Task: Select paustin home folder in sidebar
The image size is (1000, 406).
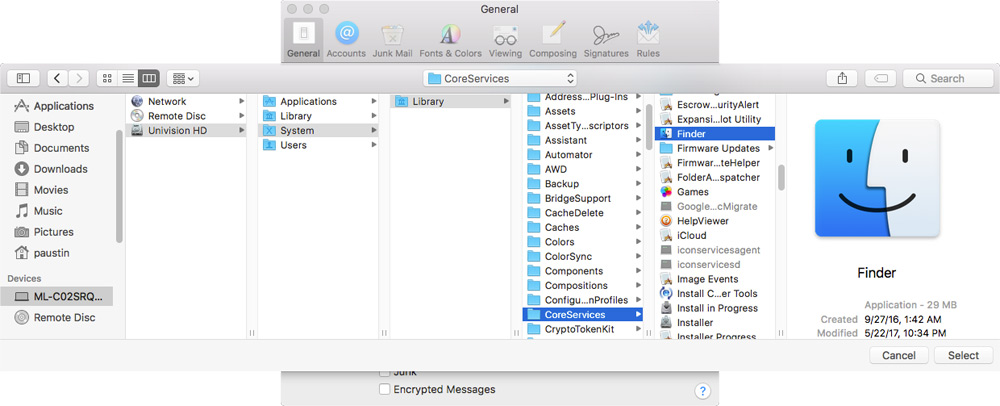Action: 57,253
